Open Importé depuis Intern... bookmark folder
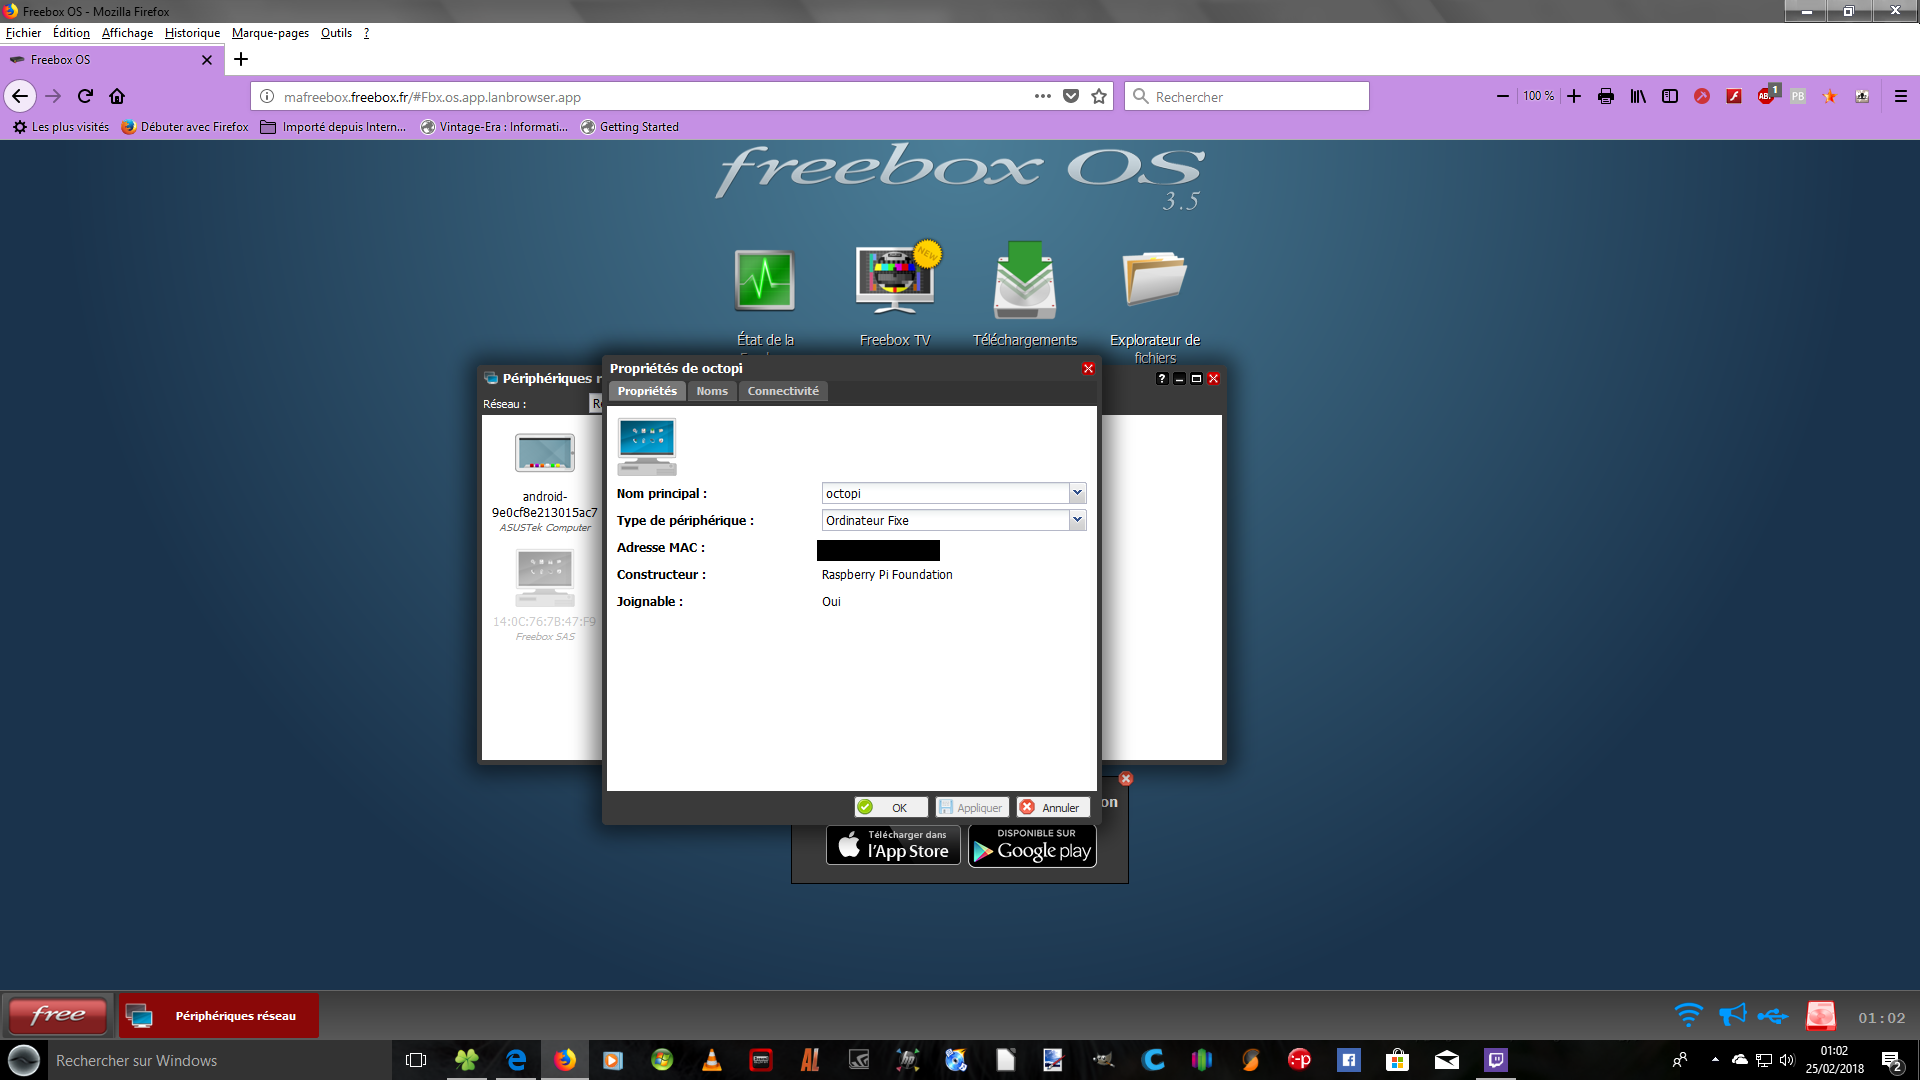This screenshot has width=1920, height=1080. 333,127
